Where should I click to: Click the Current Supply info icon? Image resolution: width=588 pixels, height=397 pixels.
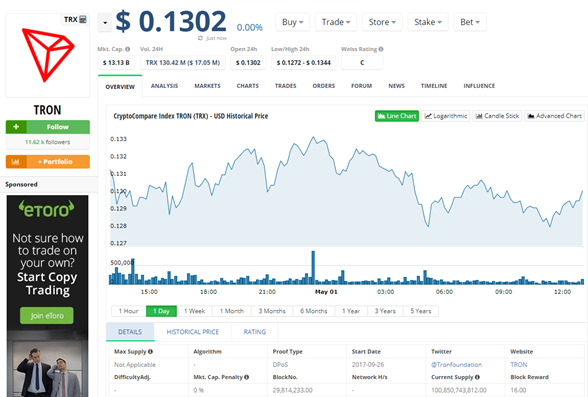pyautogui.click(x=477, y=377)
